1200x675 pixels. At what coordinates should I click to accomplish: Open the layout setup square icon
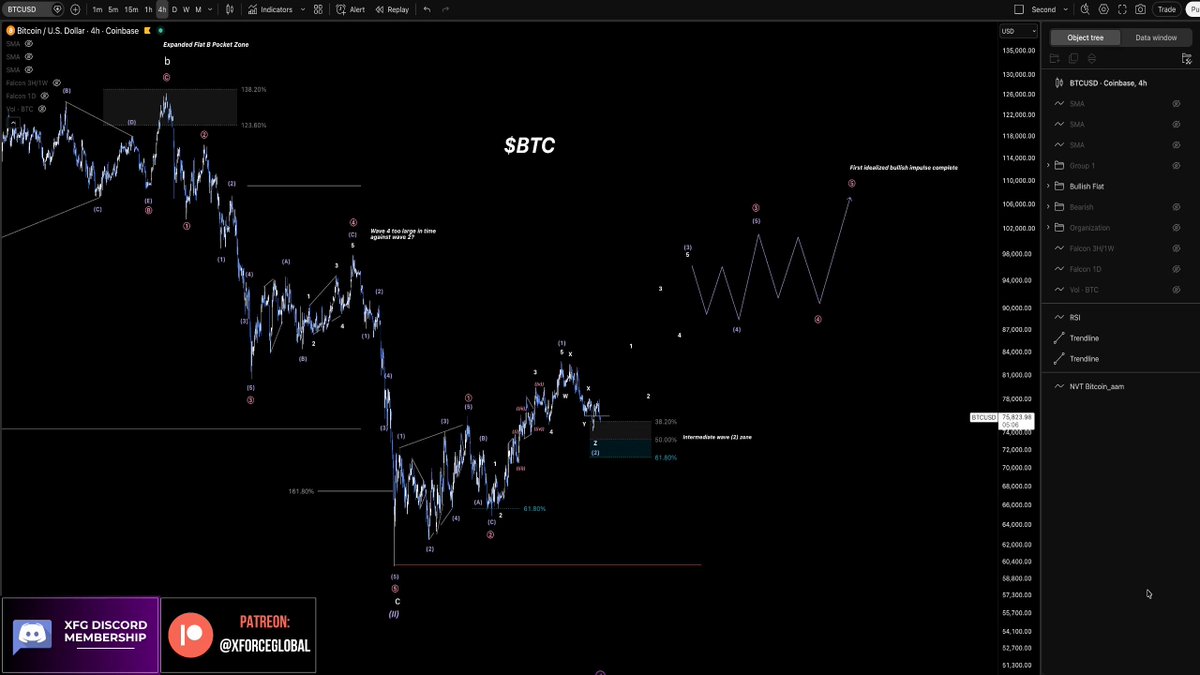coord(1019,9)
